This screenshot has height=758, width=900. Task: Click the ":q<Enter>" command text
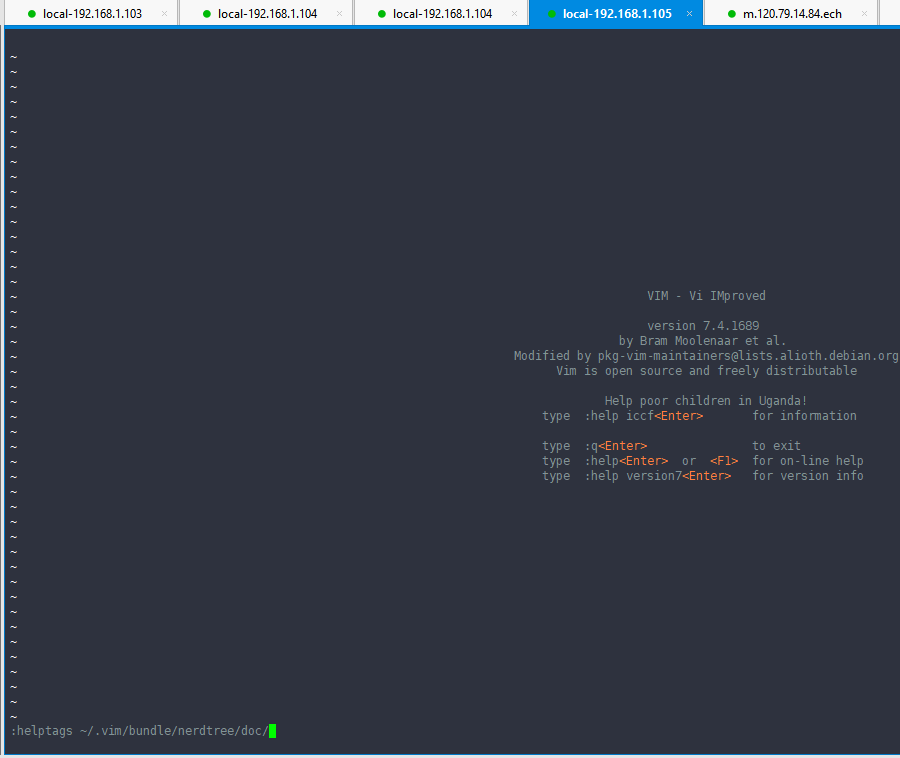(616, 446)
